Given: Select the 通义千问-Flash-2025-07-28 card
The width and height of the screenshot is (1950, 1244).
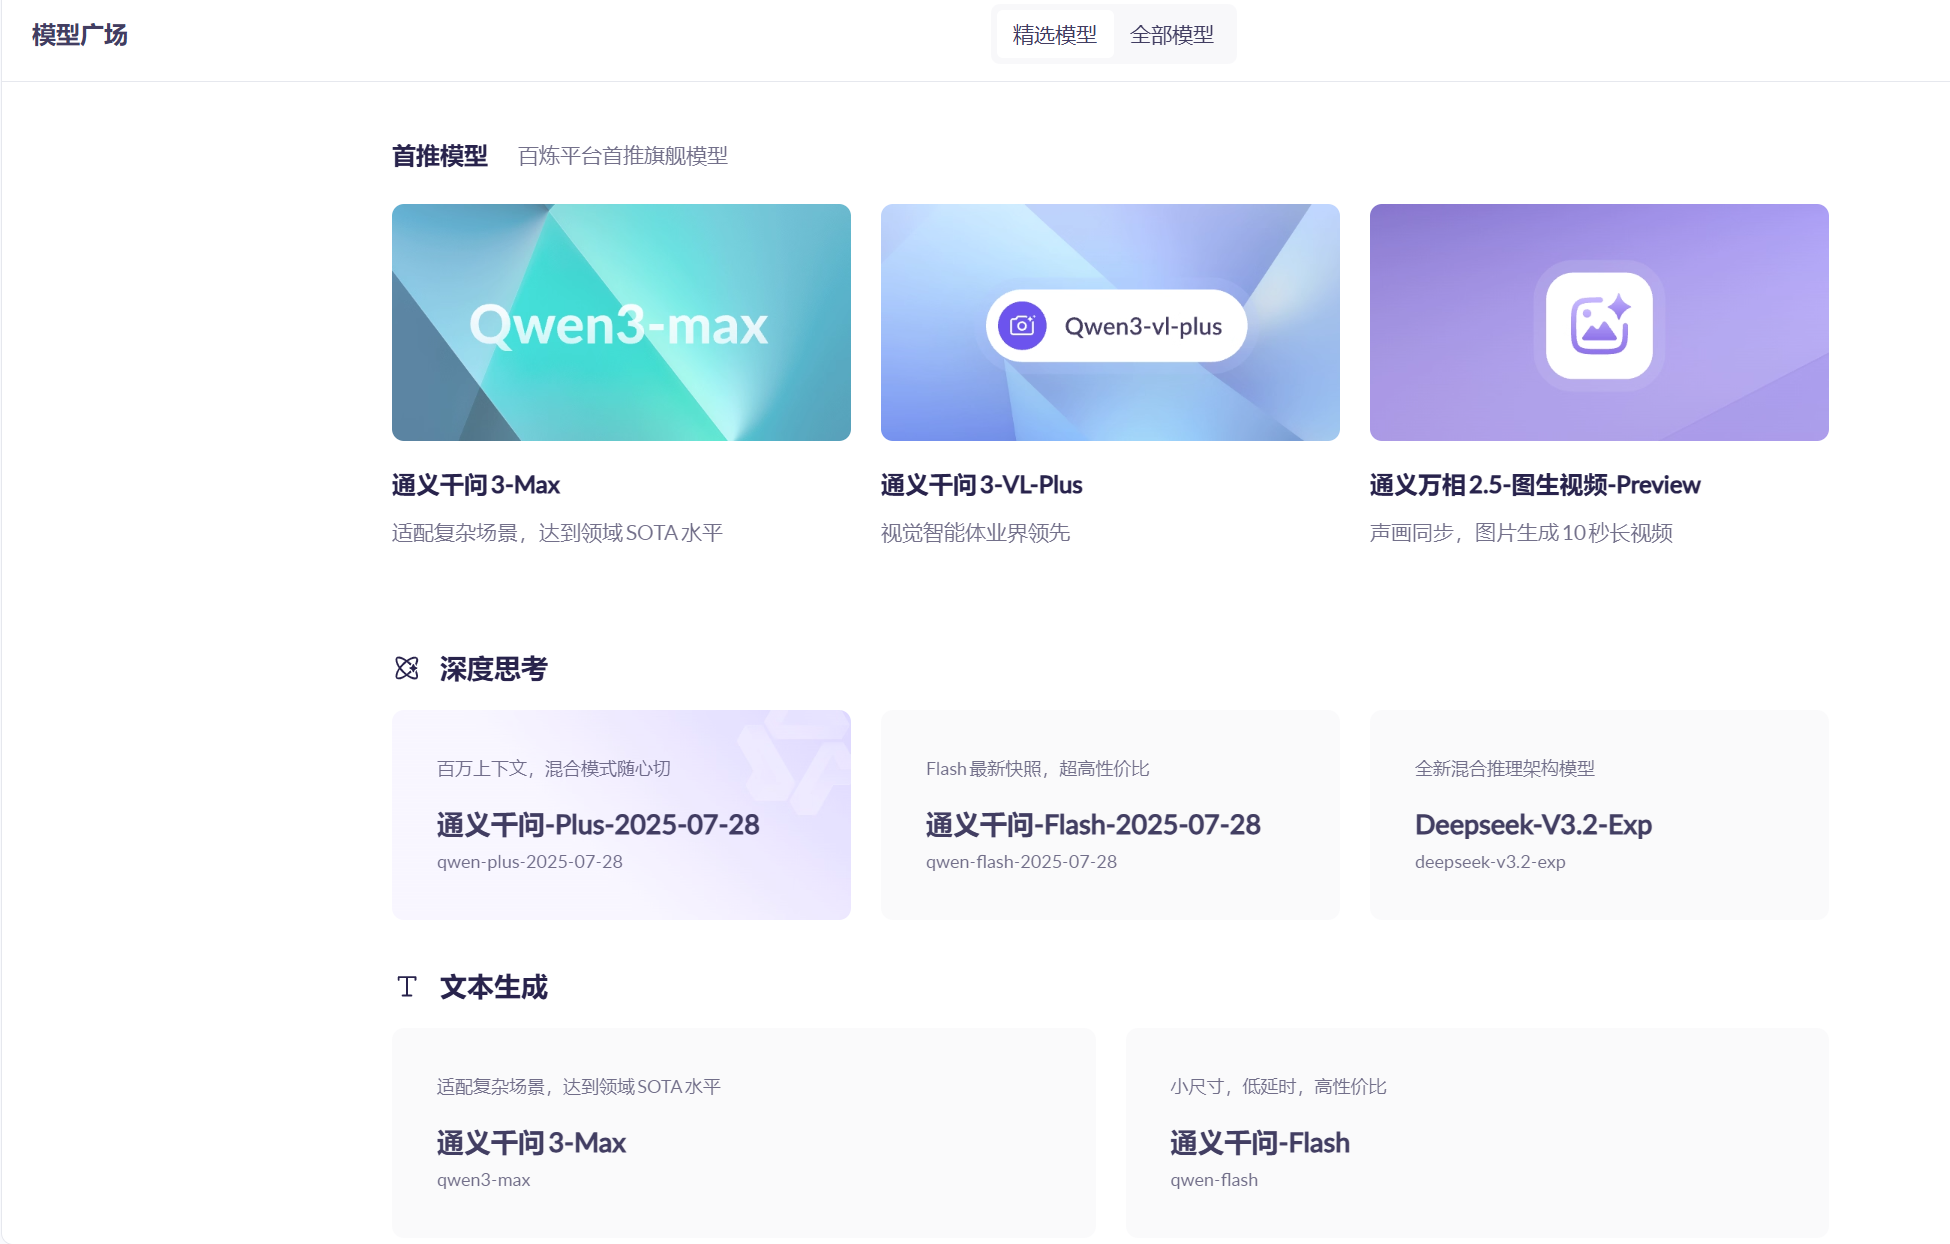Looking at the screenshot, I should [1109, 815].
